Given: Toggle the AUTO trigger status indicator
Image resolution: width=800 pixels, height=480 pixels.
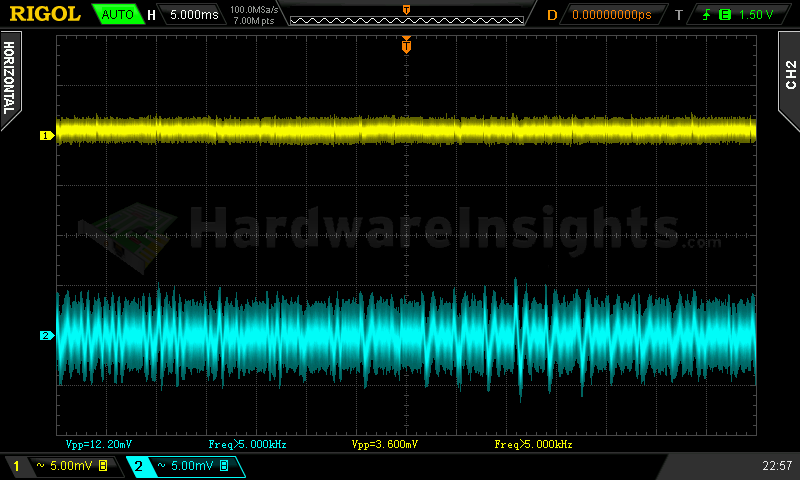Looking at the screenshot, I should [x=116, y=15].
